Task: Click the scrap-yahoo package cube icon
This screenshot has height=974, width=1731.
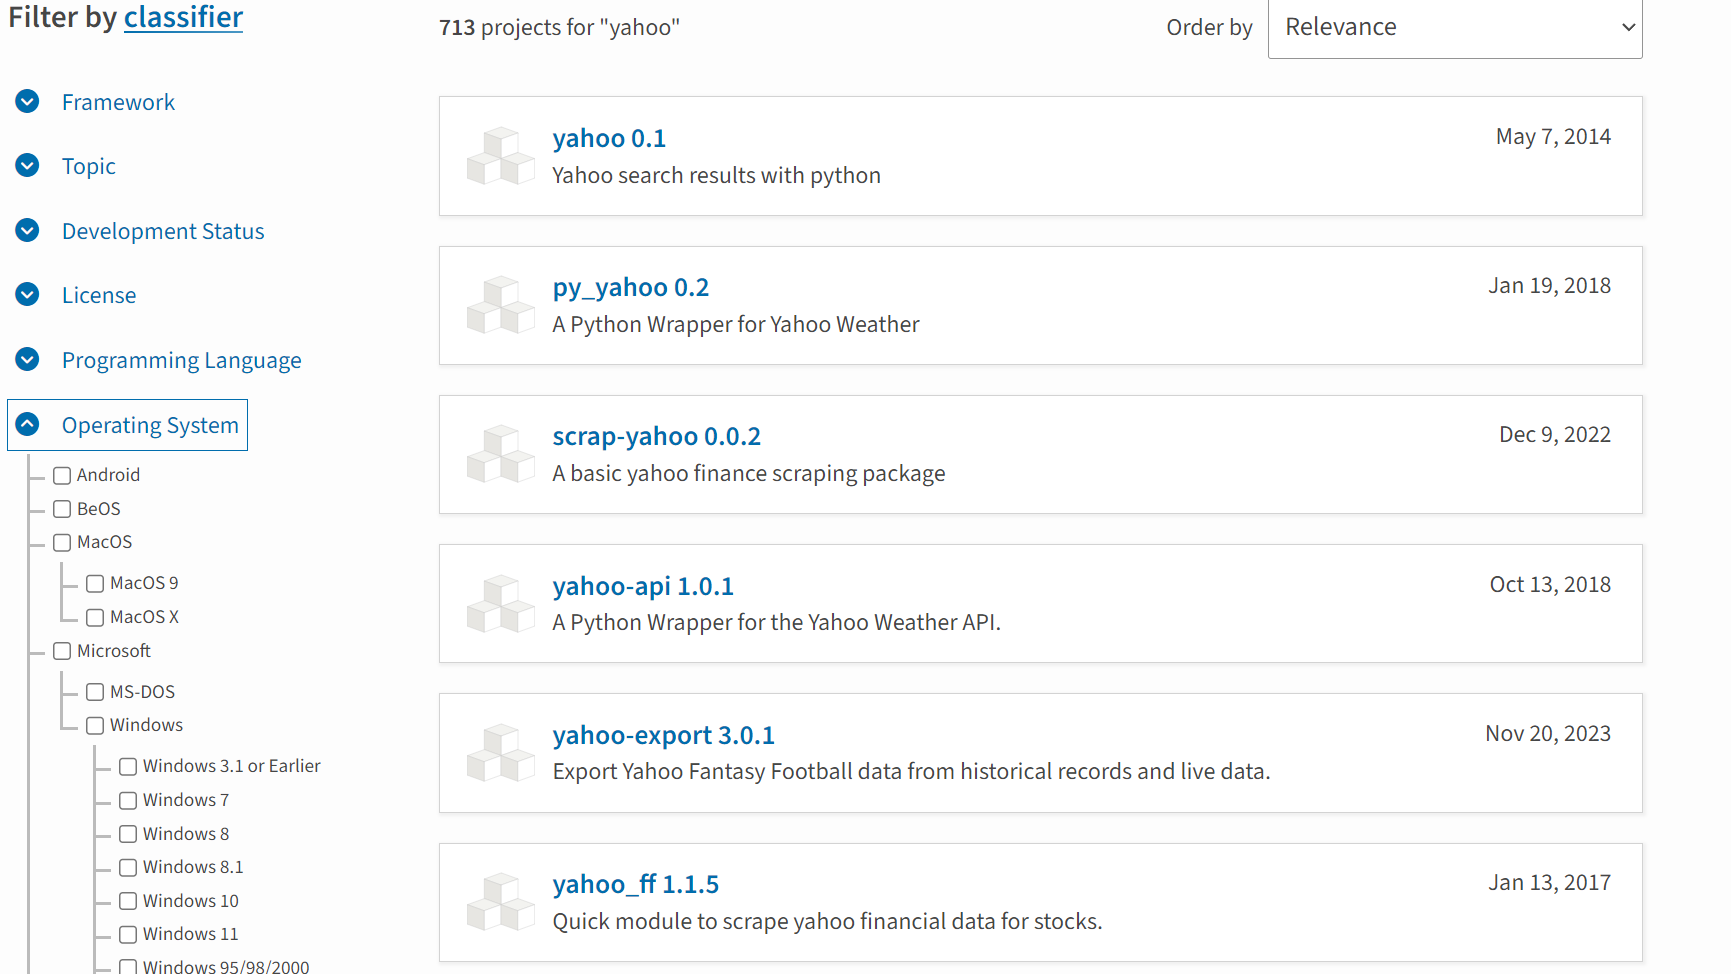Action: click(x=501, y=454)
